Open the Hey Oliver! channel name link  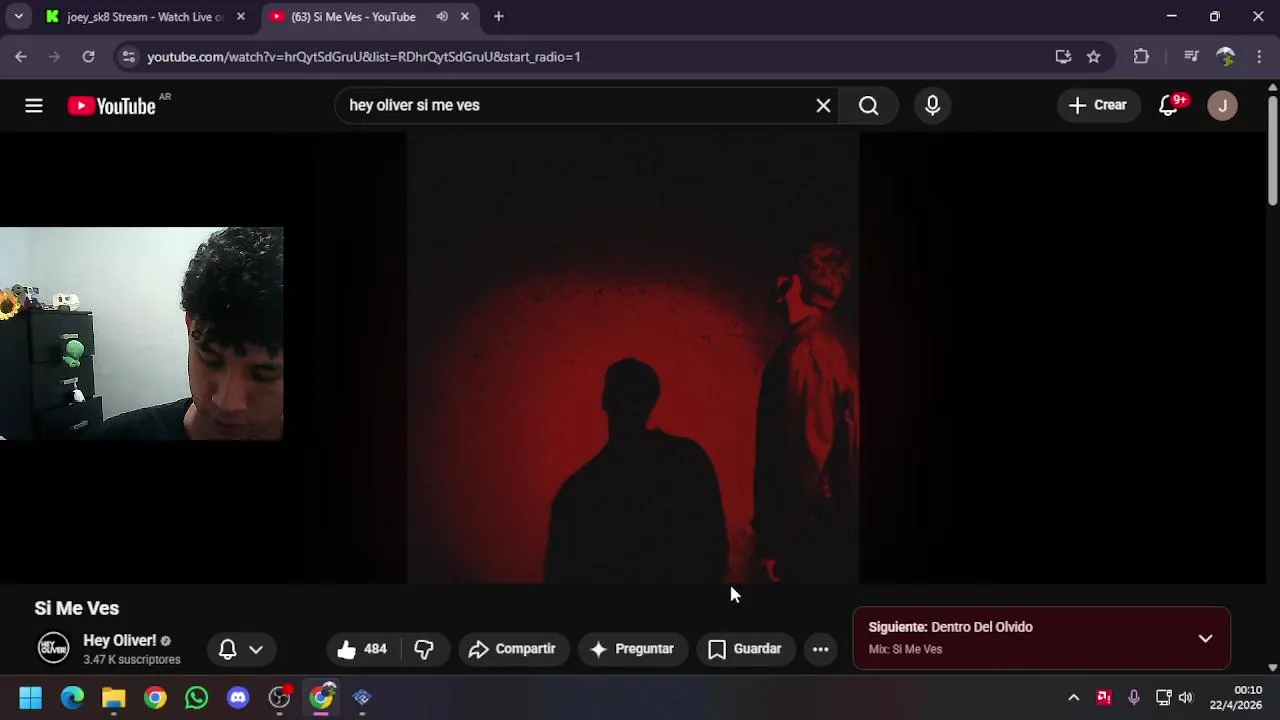pyautogui.click(x=119, y=640)
